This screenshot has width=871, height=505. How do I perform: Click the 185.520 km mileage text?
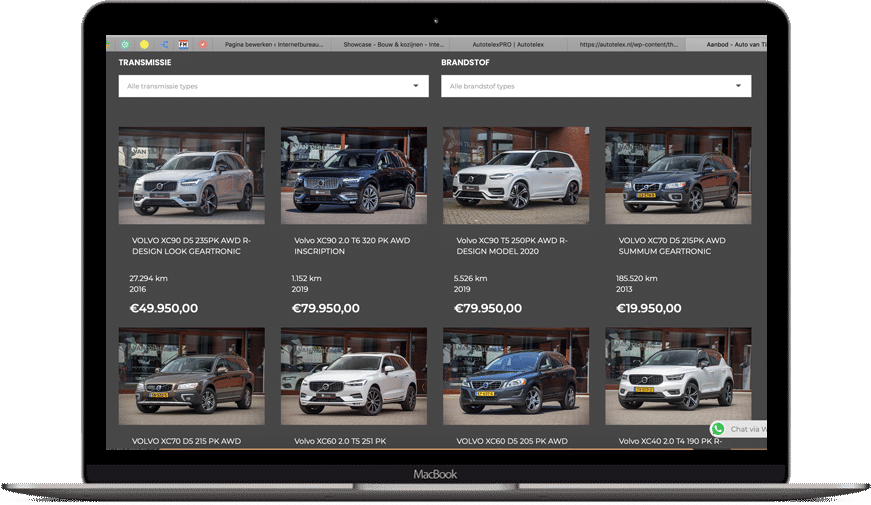coord(637,278)
